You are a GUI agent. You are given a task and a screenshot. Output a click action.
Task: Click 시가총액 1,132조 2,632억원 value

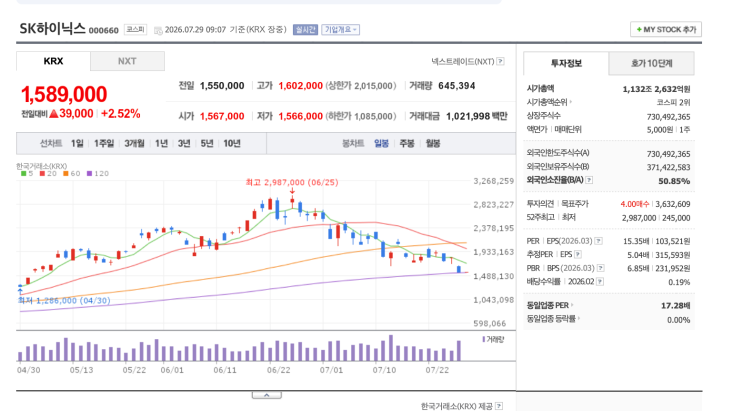pyautogui.click(x=656, y=89)
